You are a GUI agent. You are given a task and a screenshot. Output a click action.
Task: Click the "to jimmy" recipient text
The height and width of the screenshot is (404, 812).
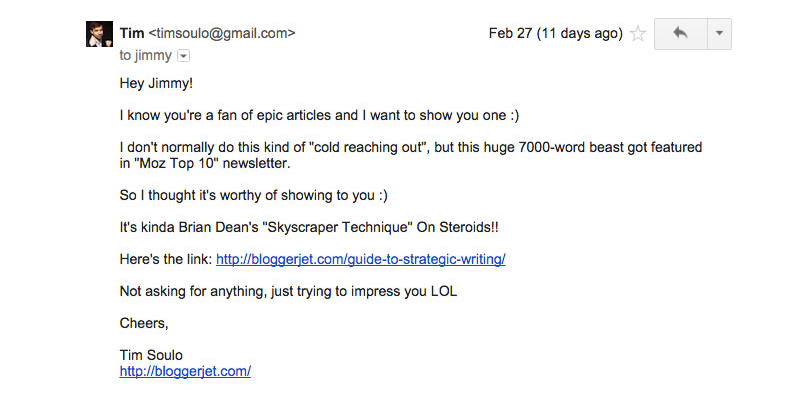145,56
